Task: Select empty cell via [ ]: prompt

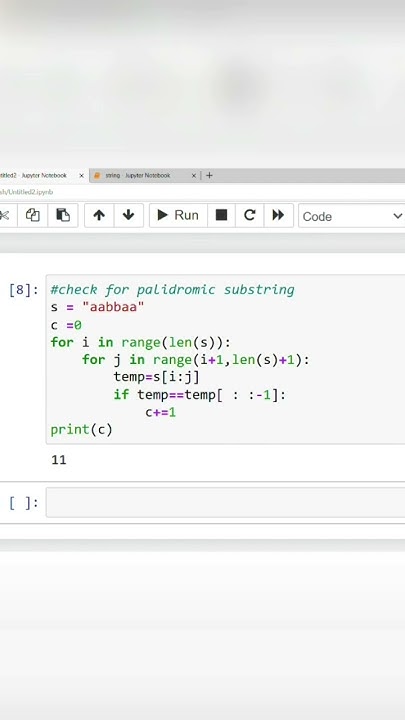Action: (23, 503)
